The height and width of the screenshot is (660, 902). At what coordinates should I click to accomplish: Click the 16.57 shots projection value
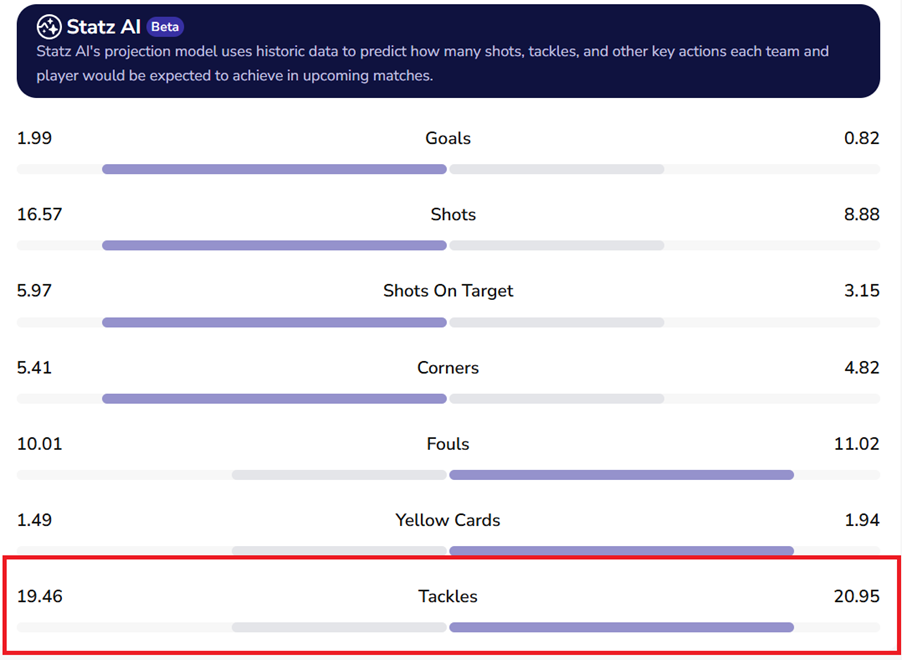coord(39,214)
